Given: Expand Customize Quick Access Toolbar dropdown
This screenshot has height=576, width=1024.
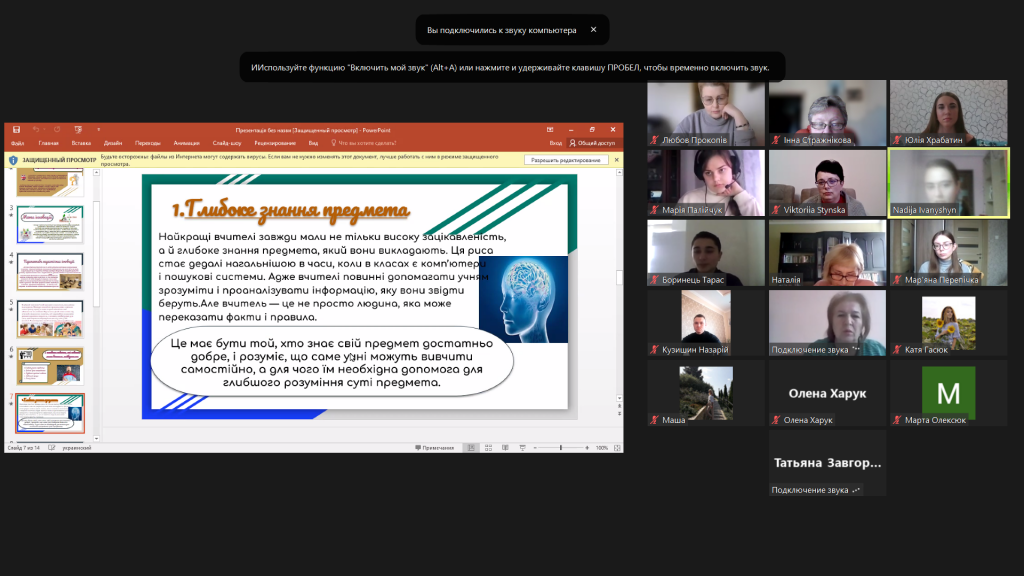Looking at the screenshot, I should pyautogui.click(x=99, y=130).
